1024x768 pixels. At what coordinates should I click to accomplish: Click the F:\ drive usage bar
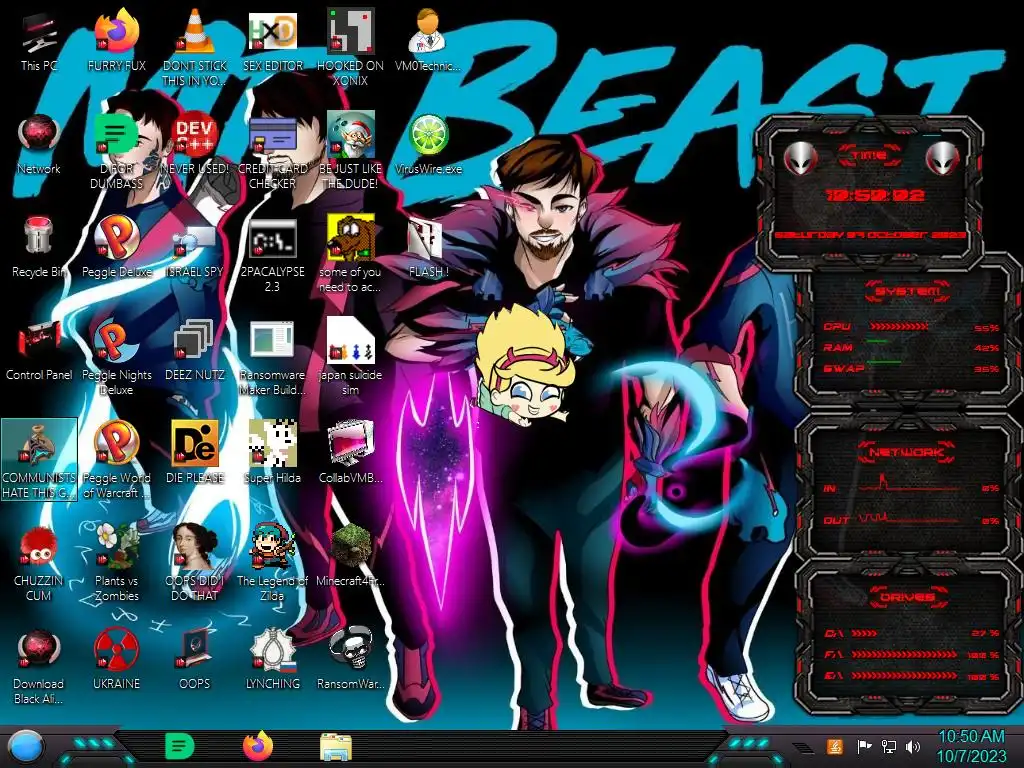[904, 654]
